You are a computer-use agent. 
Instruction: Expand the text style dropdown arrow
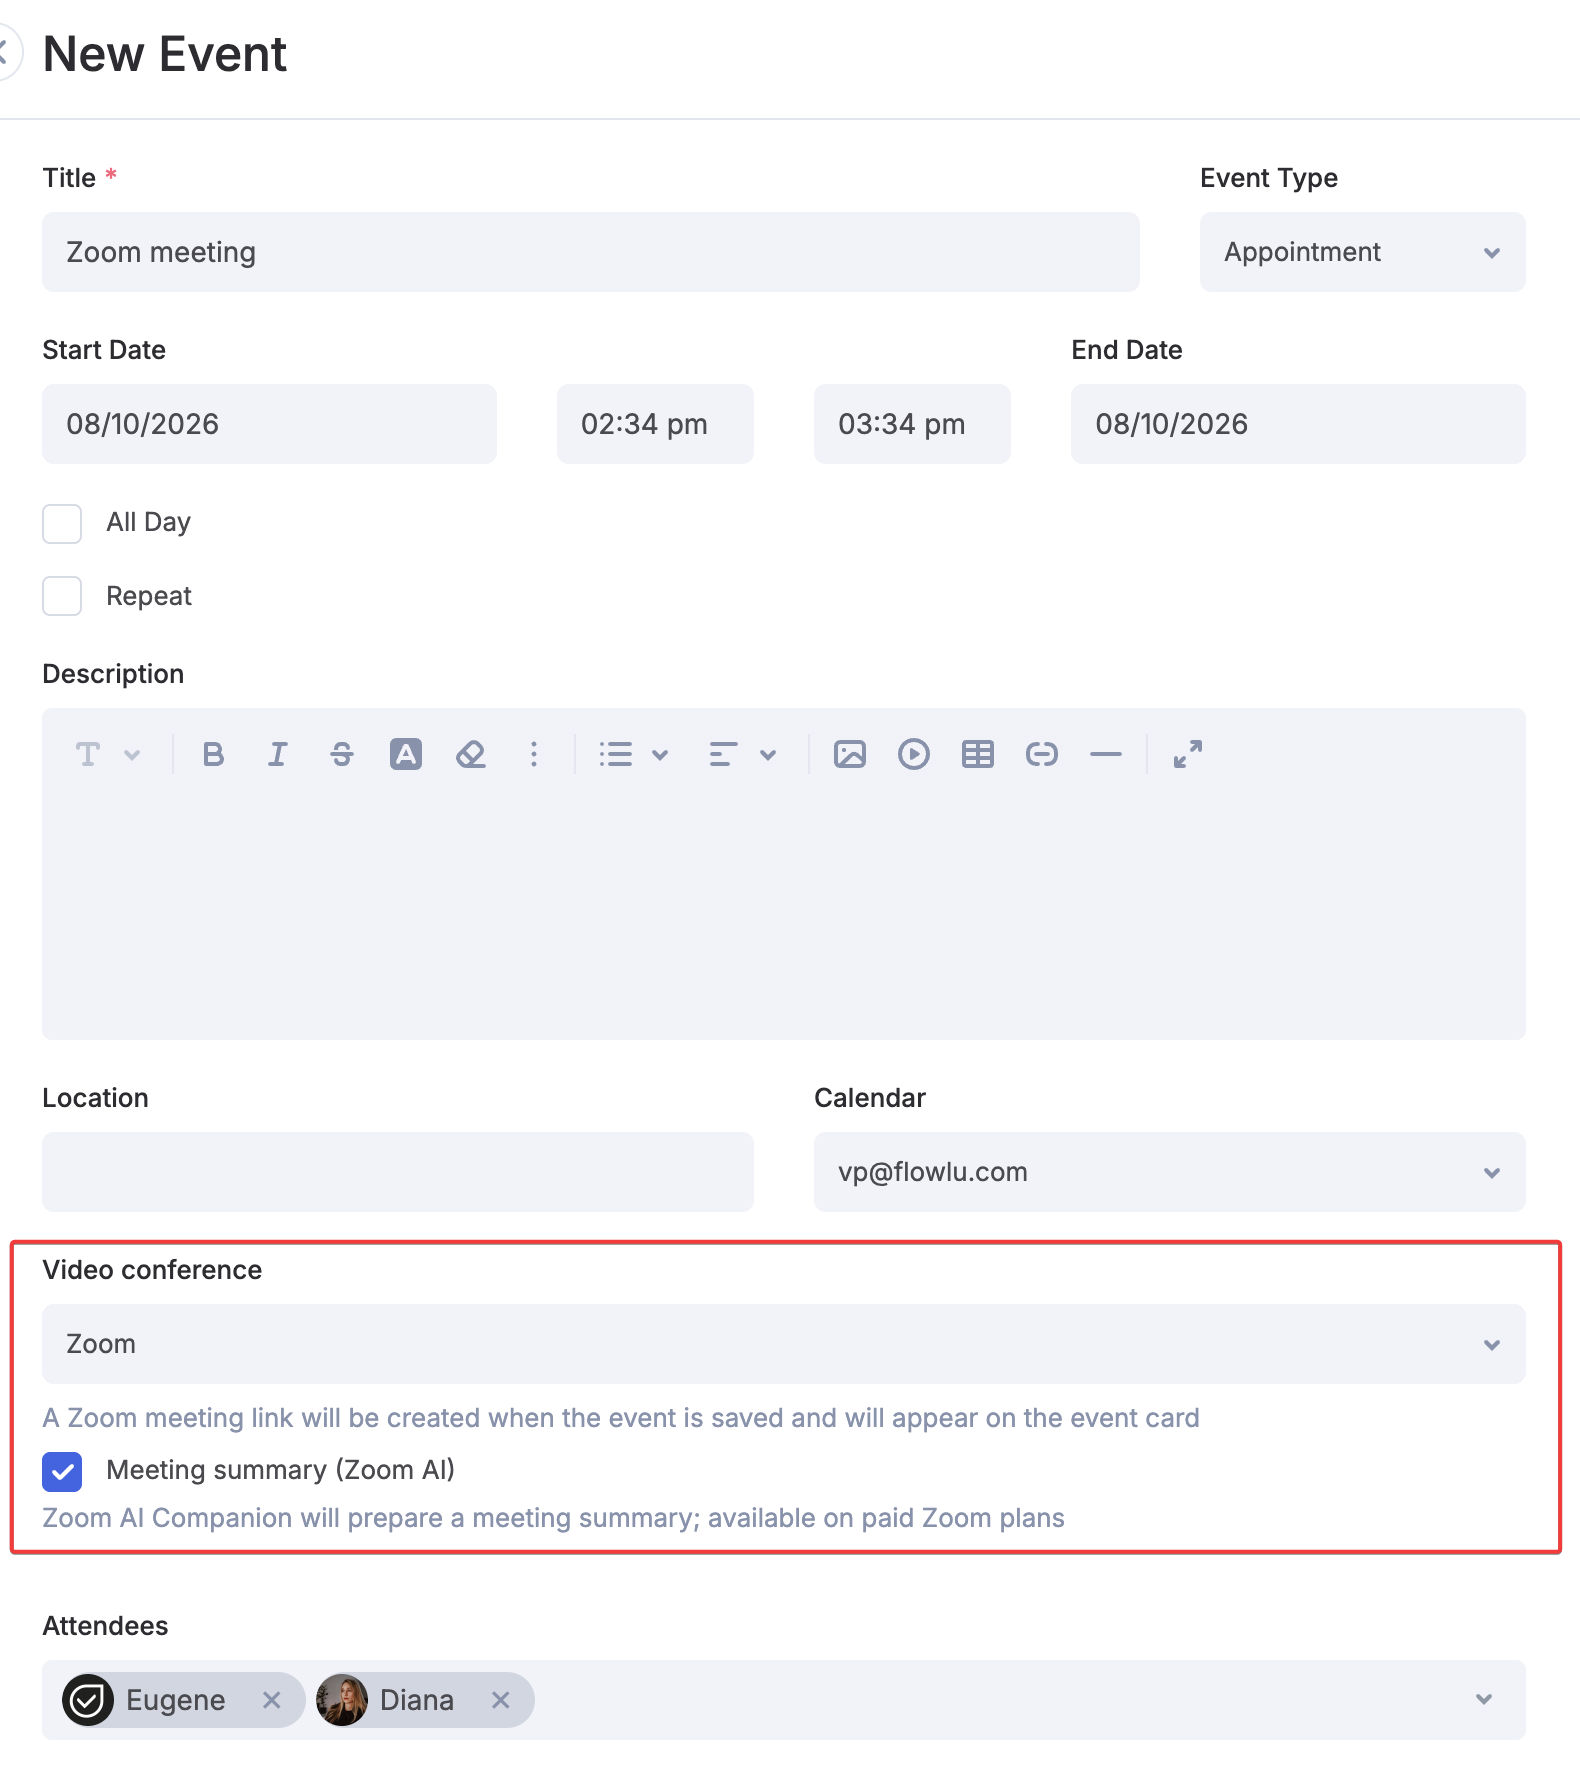132,755
